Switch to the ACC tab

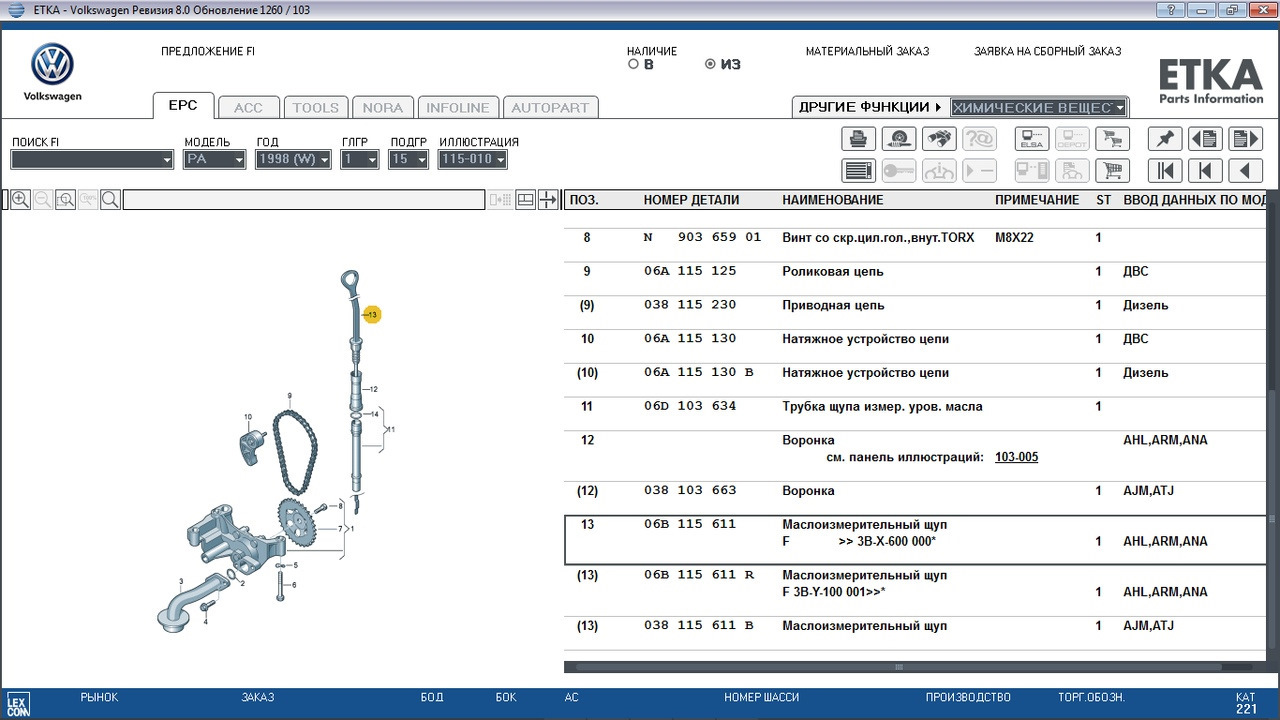(248, 108)
